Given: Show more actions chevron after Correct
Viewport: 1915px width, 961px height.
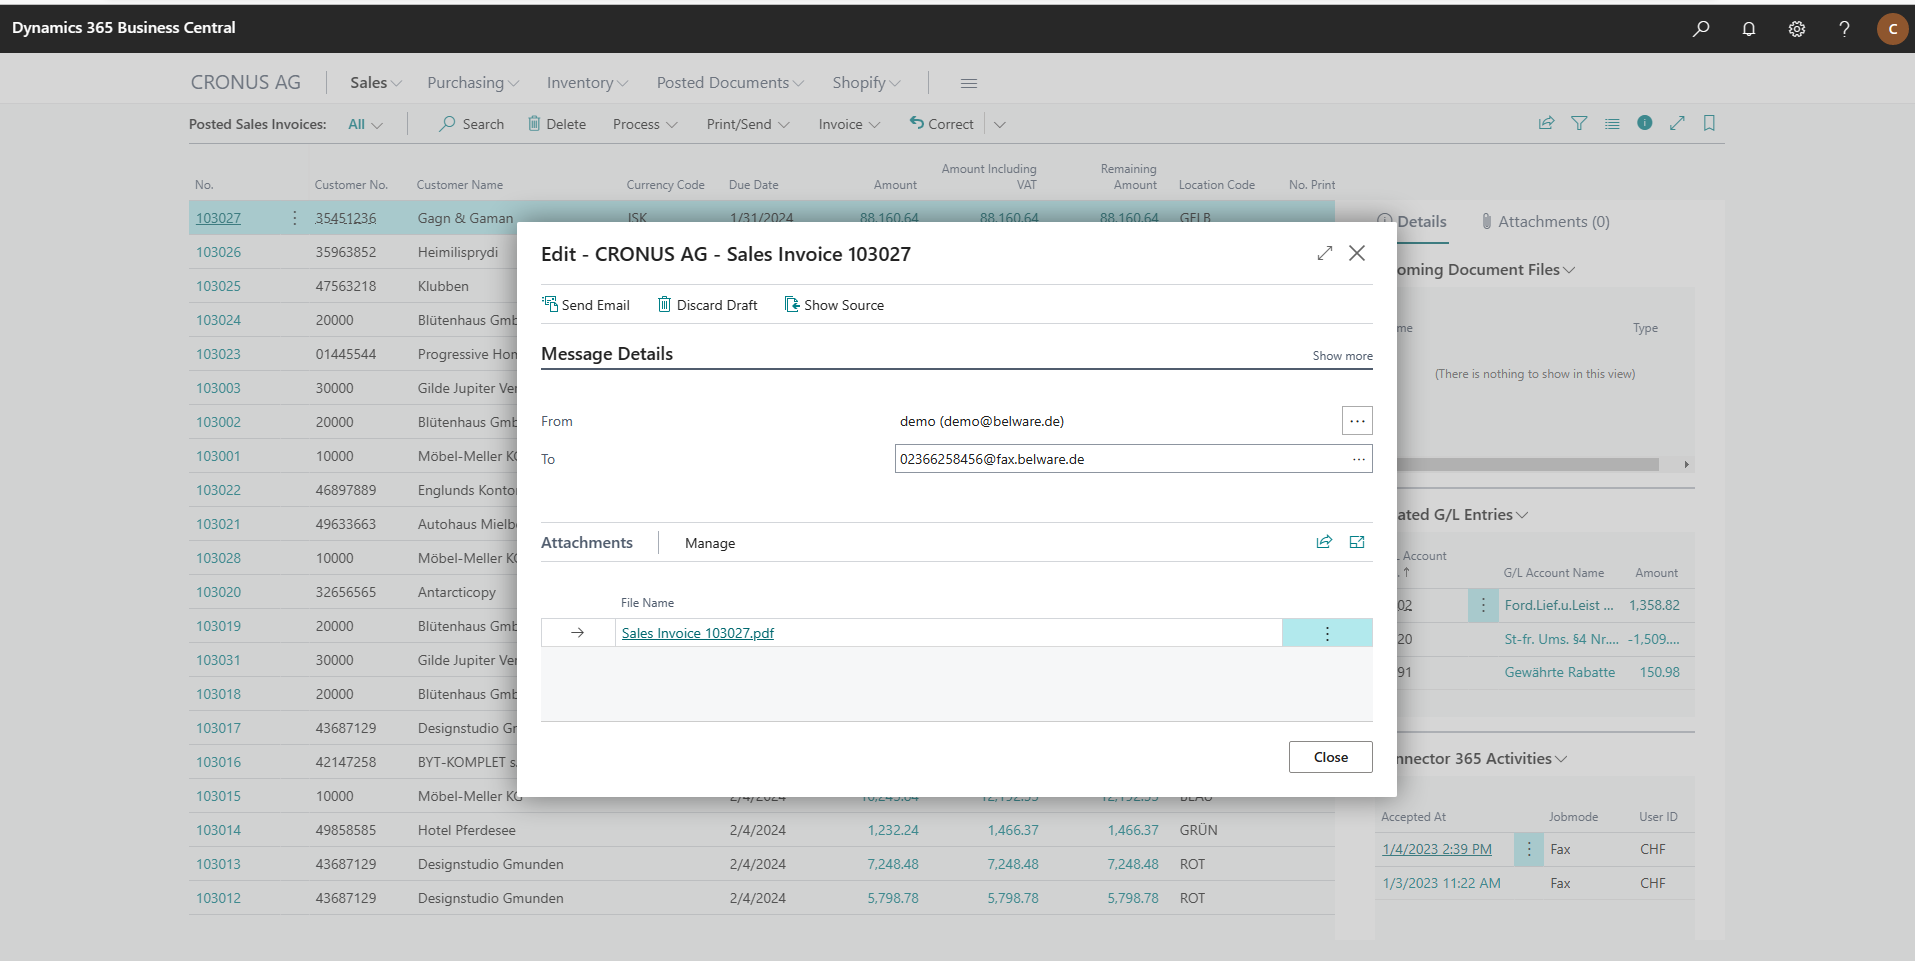Looking at the screenshot, I should [999, 124].
